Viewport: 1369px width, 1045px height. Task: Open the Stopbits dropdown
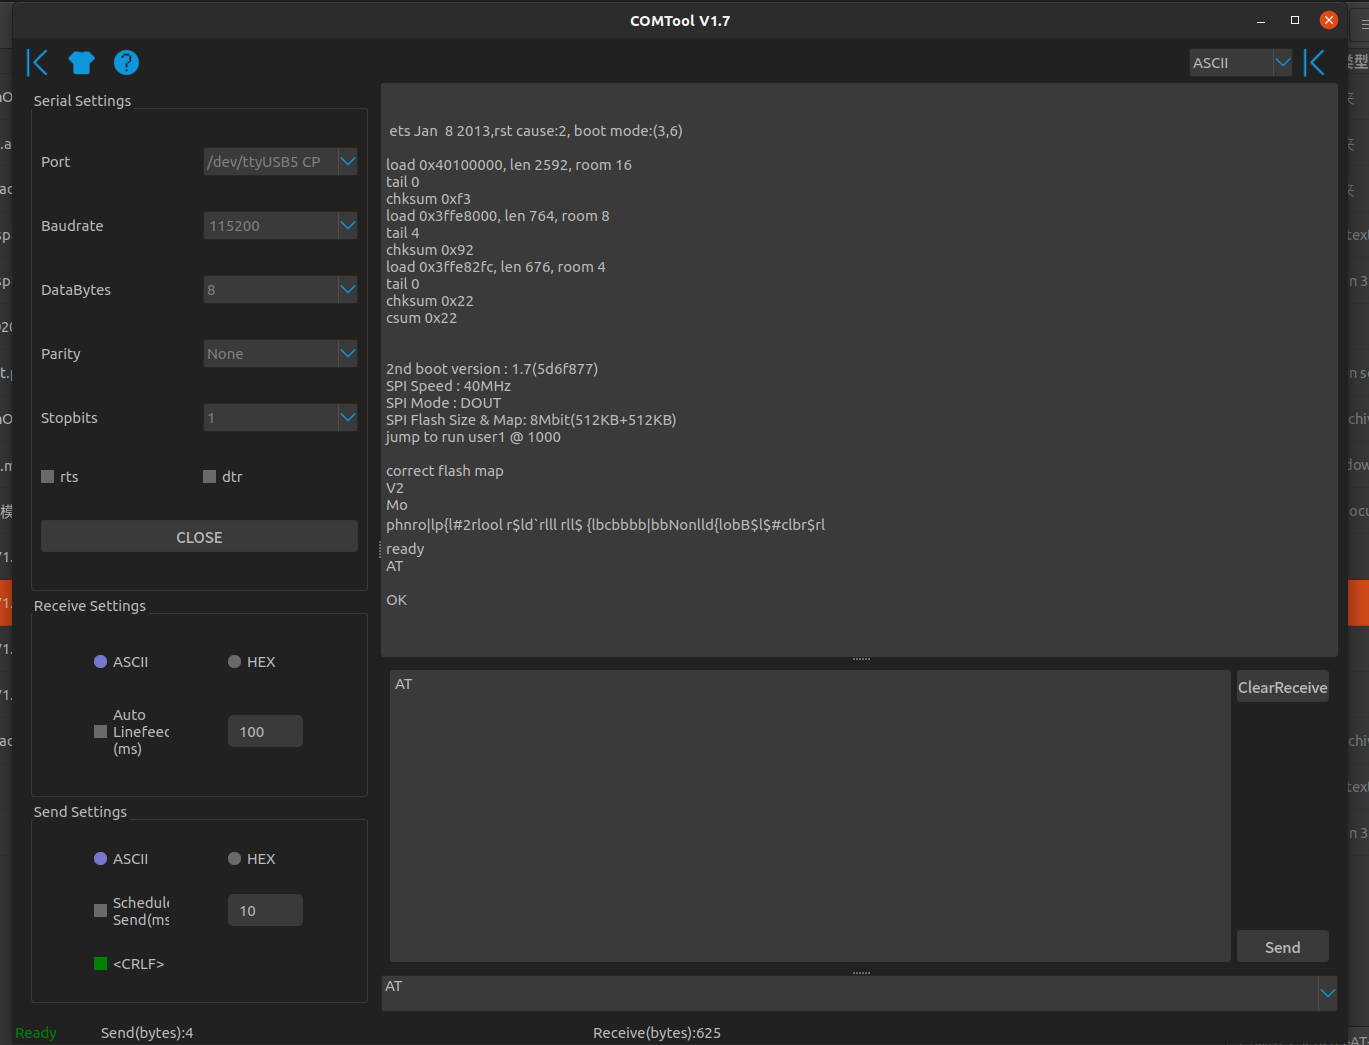click(280, 417)
